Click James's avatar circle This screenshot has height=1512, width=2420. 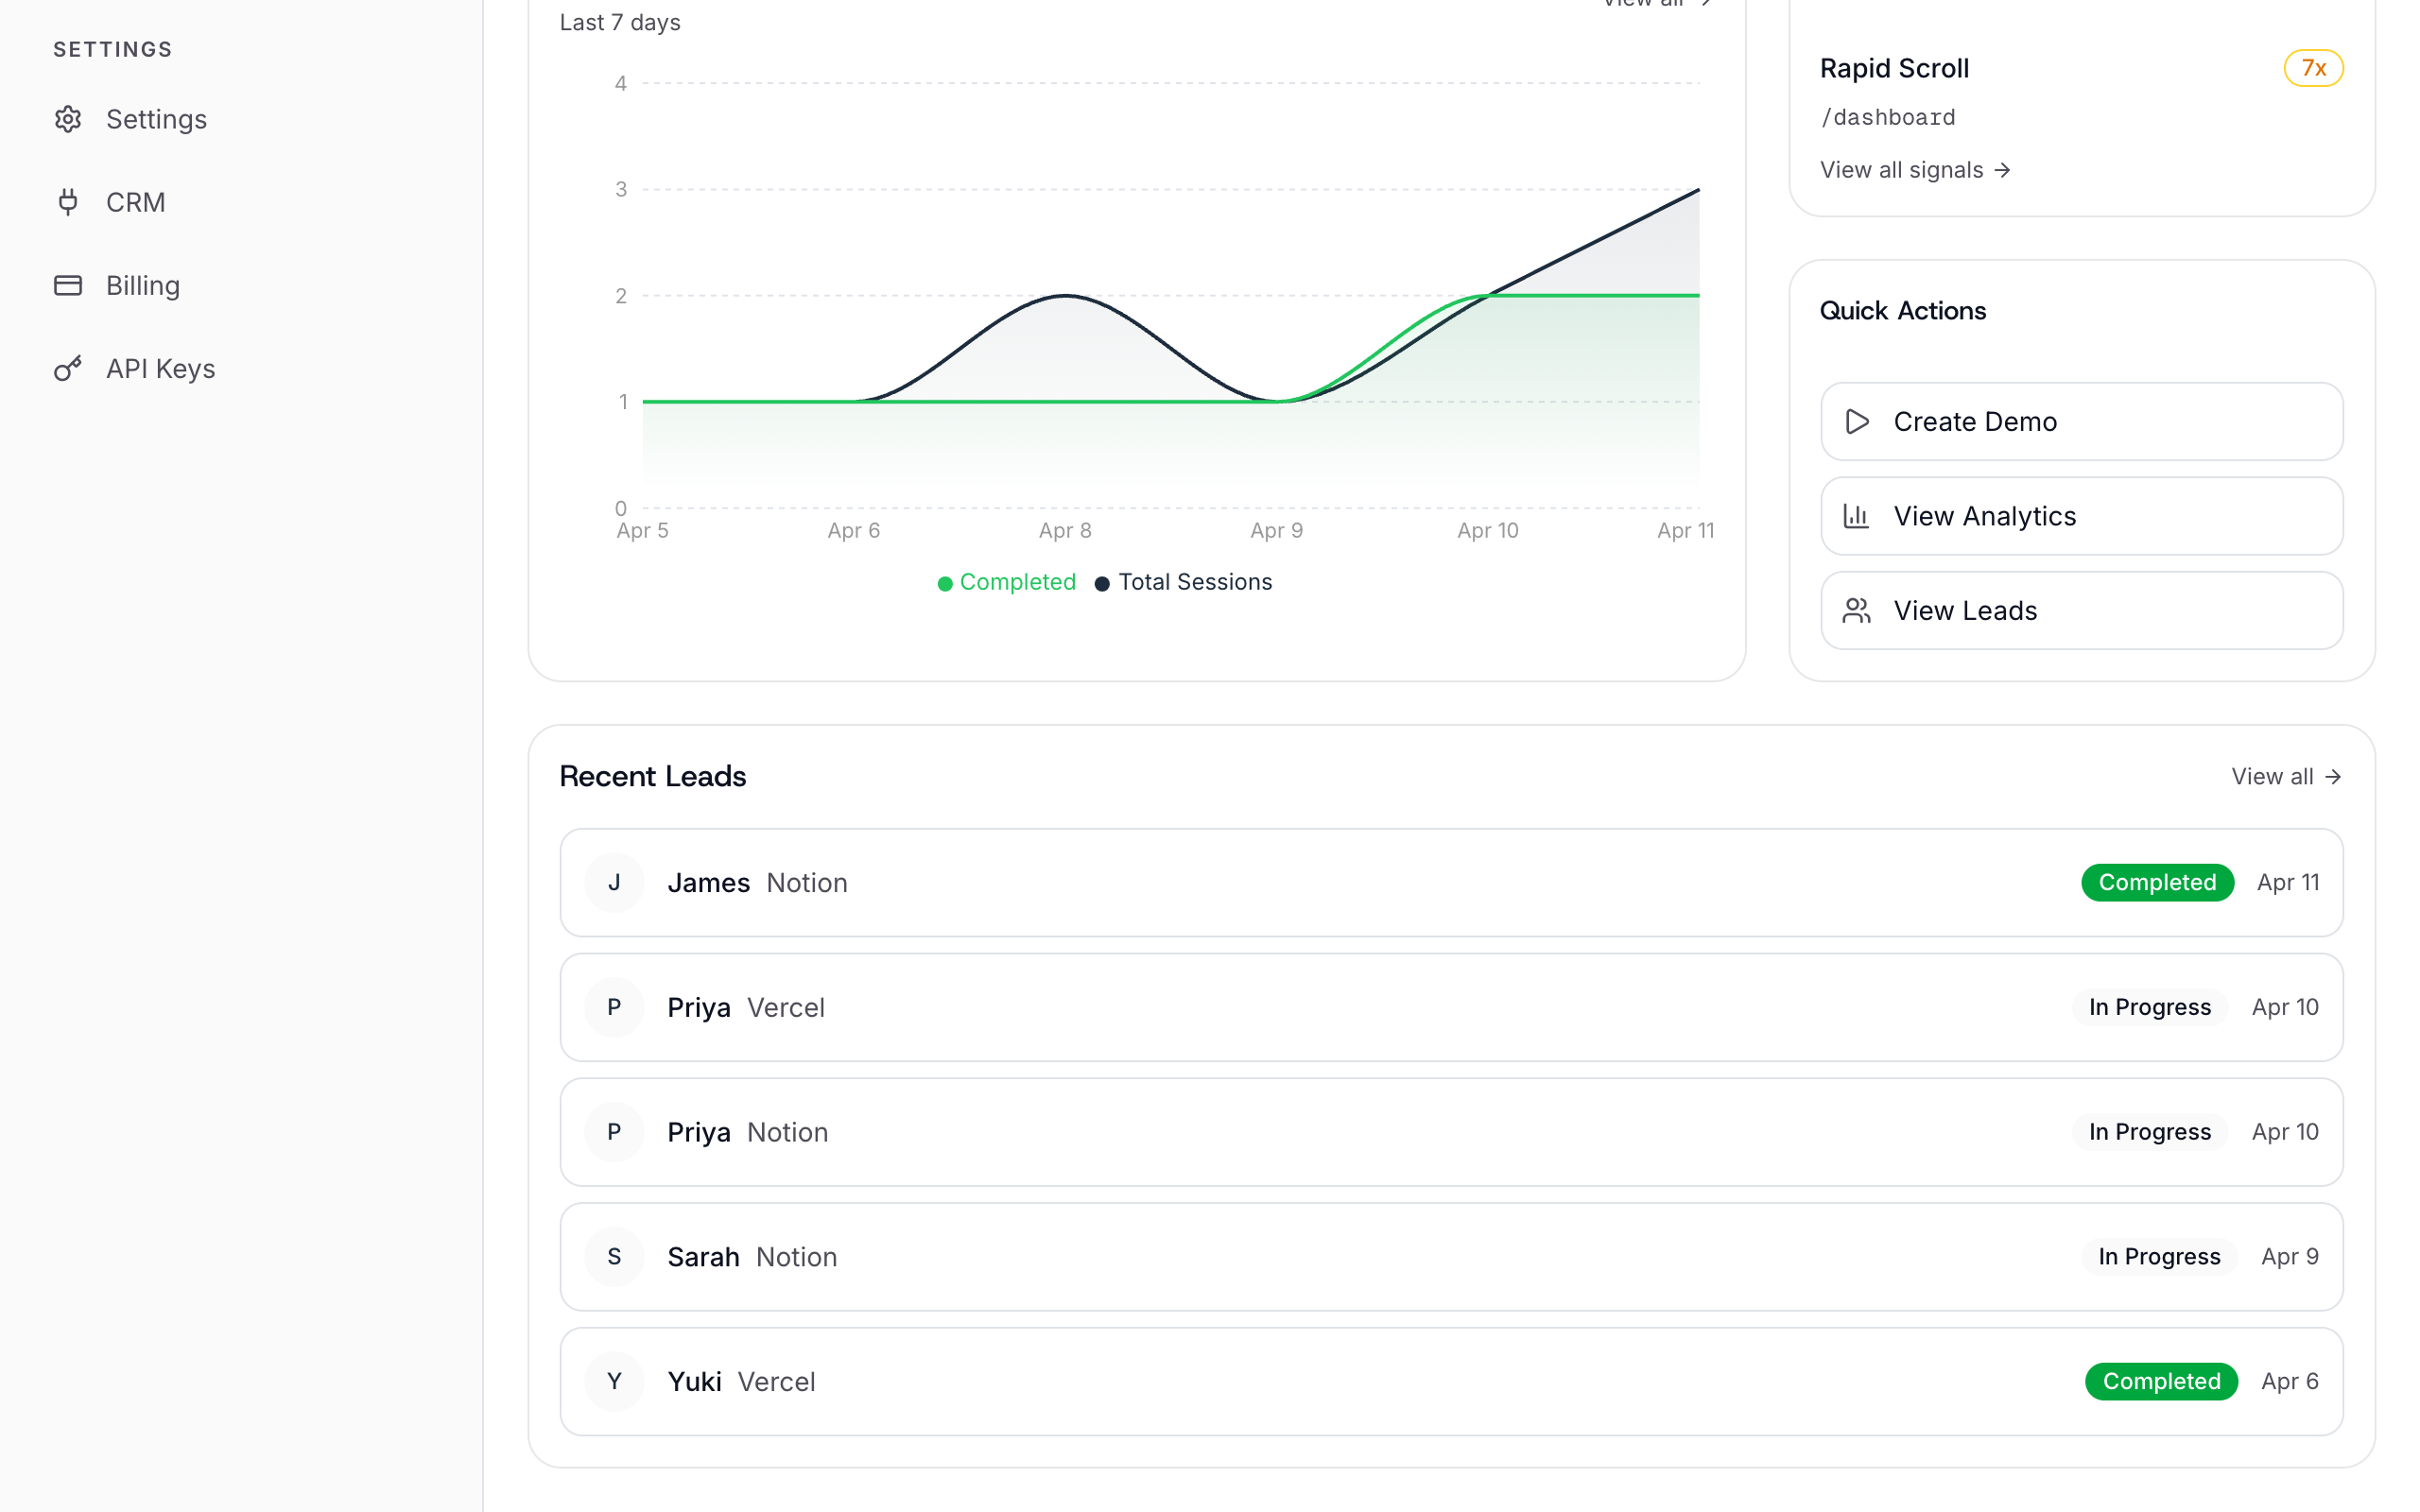(615, 882)
